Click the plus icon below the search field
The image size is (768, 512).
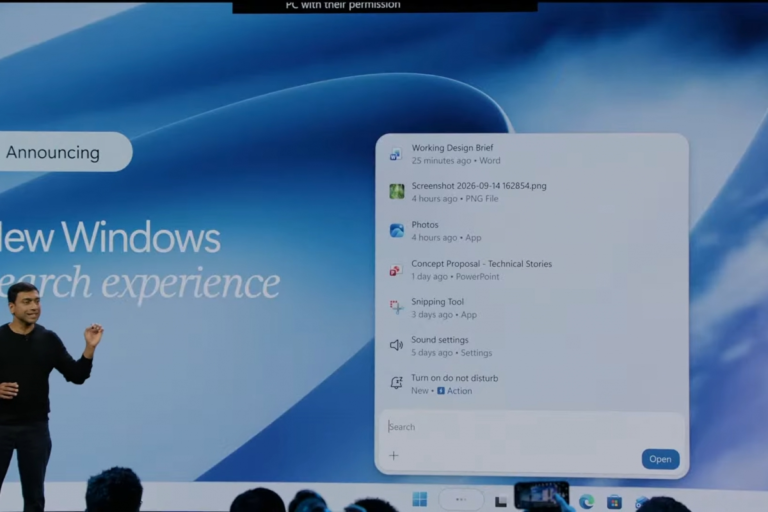[x=394, y=456]
